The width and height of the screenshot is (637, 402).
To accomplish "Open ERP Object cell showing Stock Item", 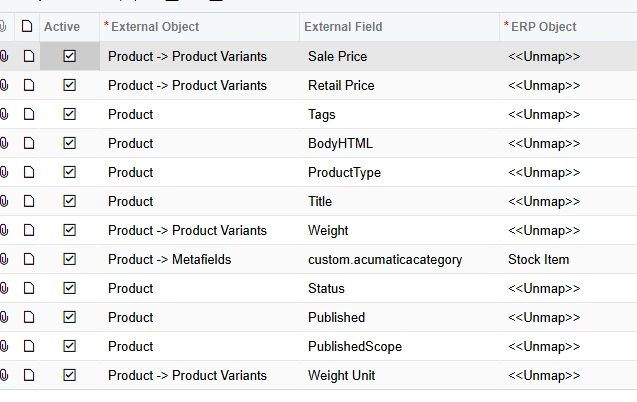I will pos(539,260).
